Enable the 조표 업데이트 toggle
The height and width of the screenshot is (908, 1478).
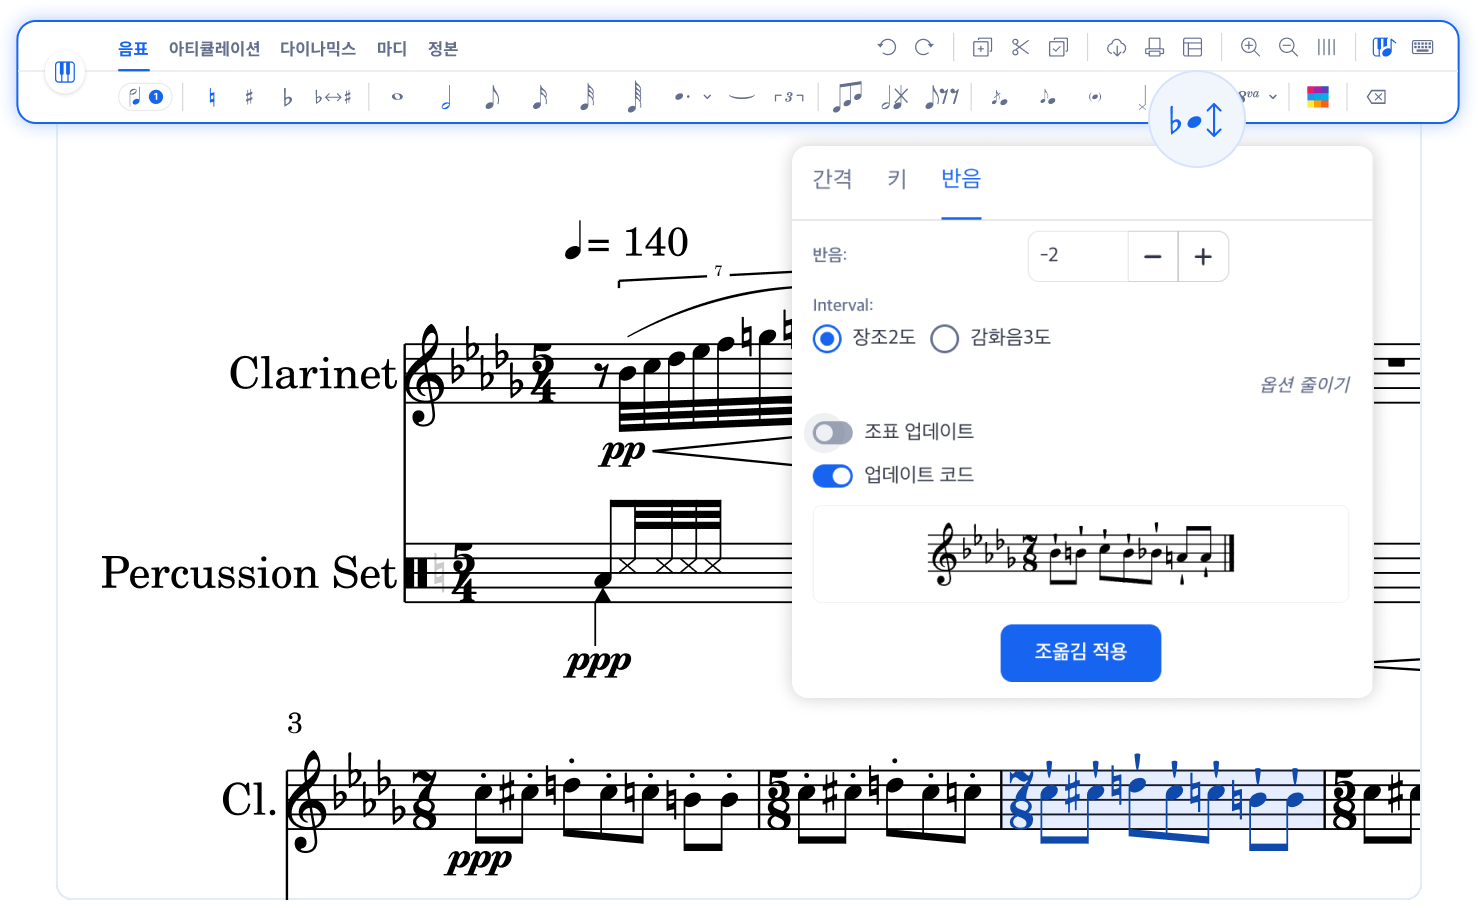[831, 432]
